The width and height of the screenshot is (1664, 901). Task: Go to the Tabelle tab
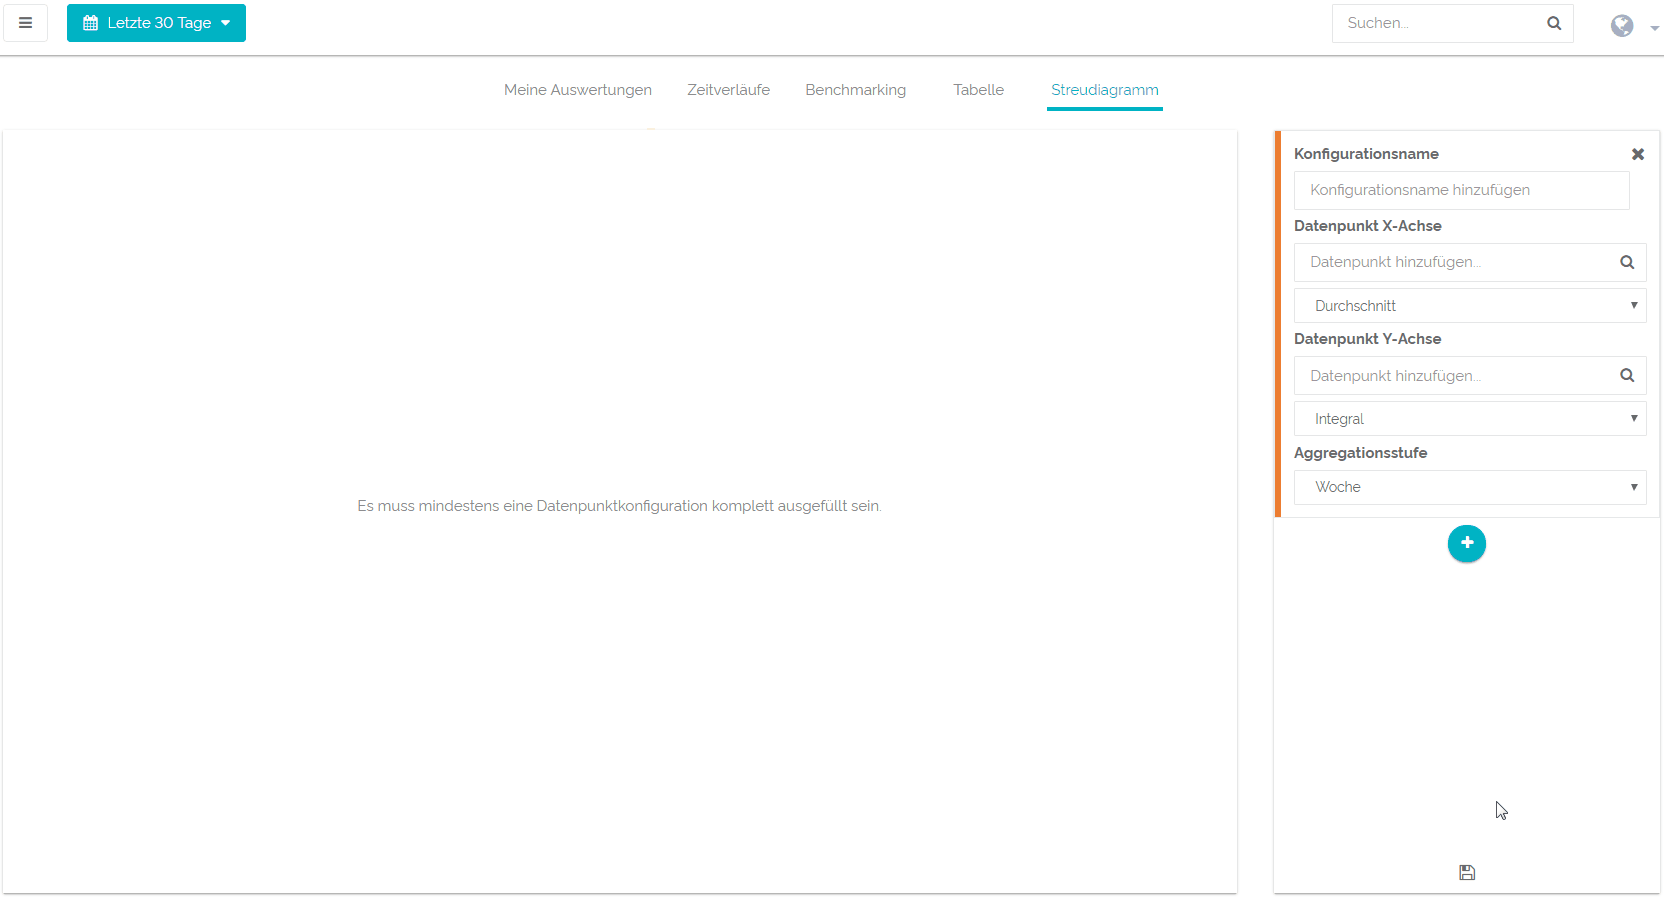click(978, 90)
